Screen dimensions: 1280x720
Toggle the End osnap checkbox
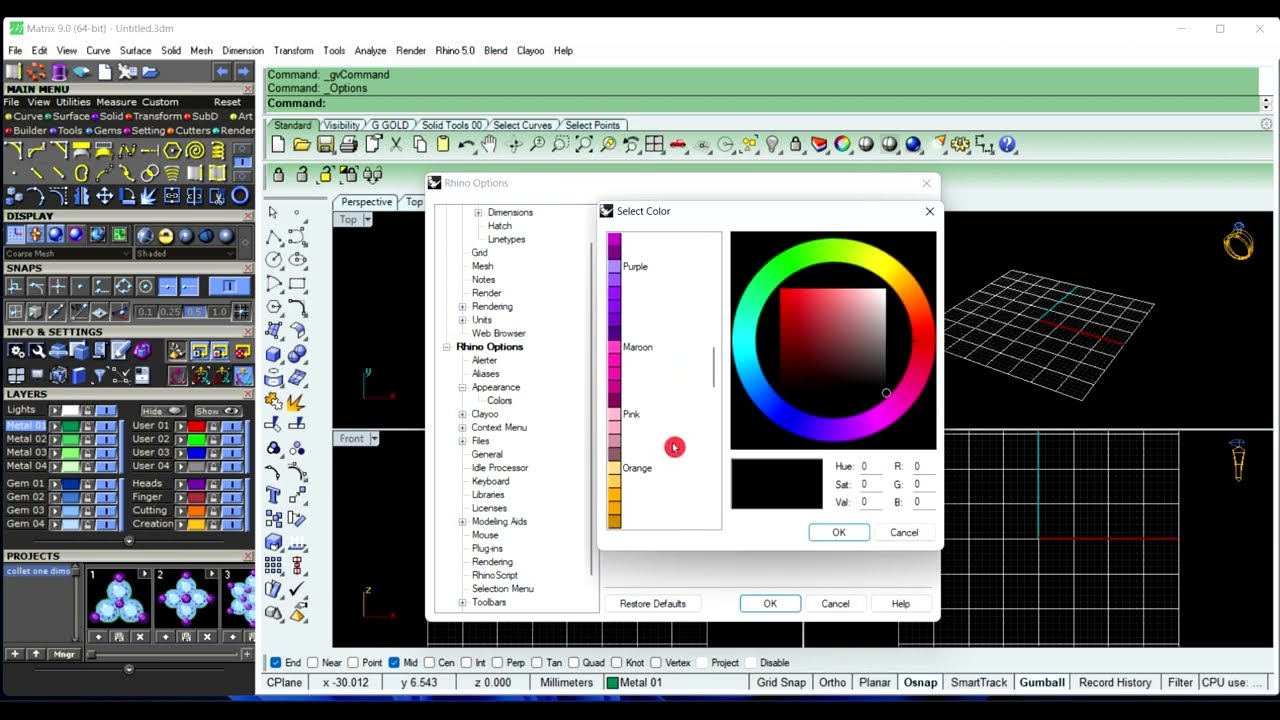(275, 662)
